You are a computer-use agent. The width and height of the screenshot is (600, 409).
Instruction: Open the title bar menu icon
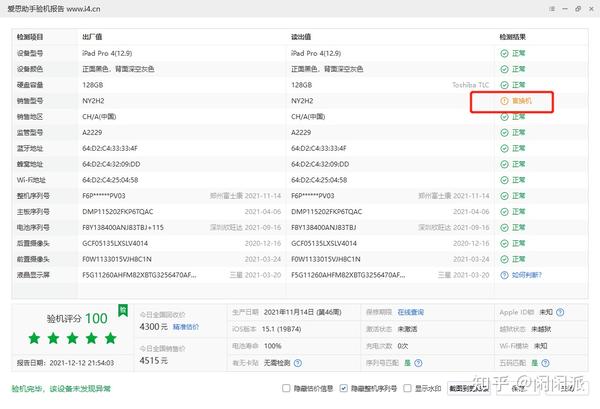click(x=552, y=9)
